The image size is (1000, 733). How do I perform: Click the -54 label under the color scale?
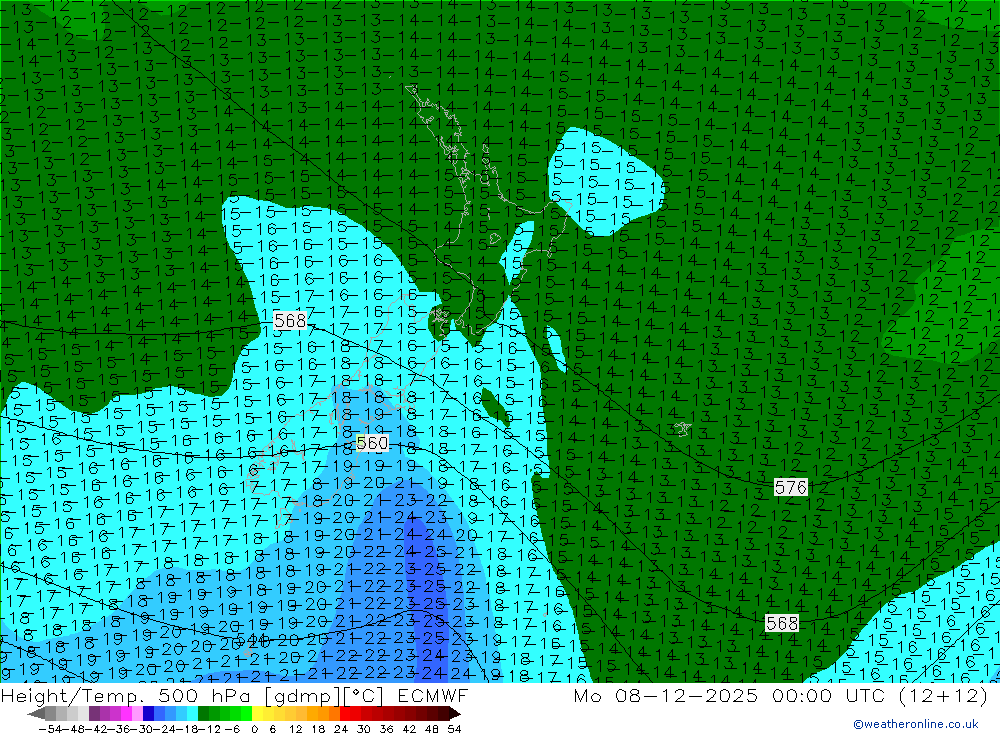pos(48,729)
